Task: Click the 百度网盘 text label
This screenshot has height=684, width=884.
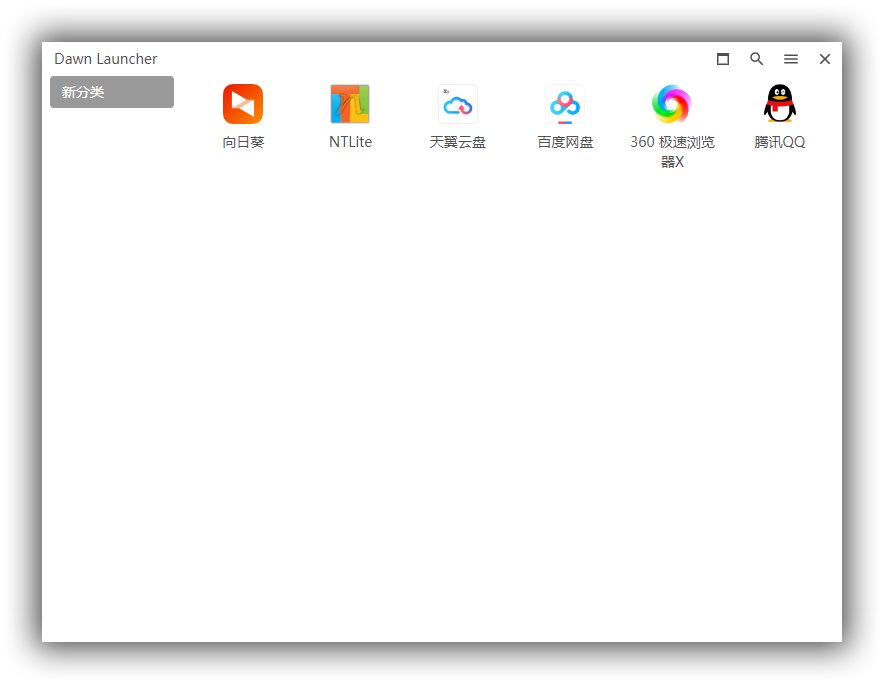Action: pos(565,142)
